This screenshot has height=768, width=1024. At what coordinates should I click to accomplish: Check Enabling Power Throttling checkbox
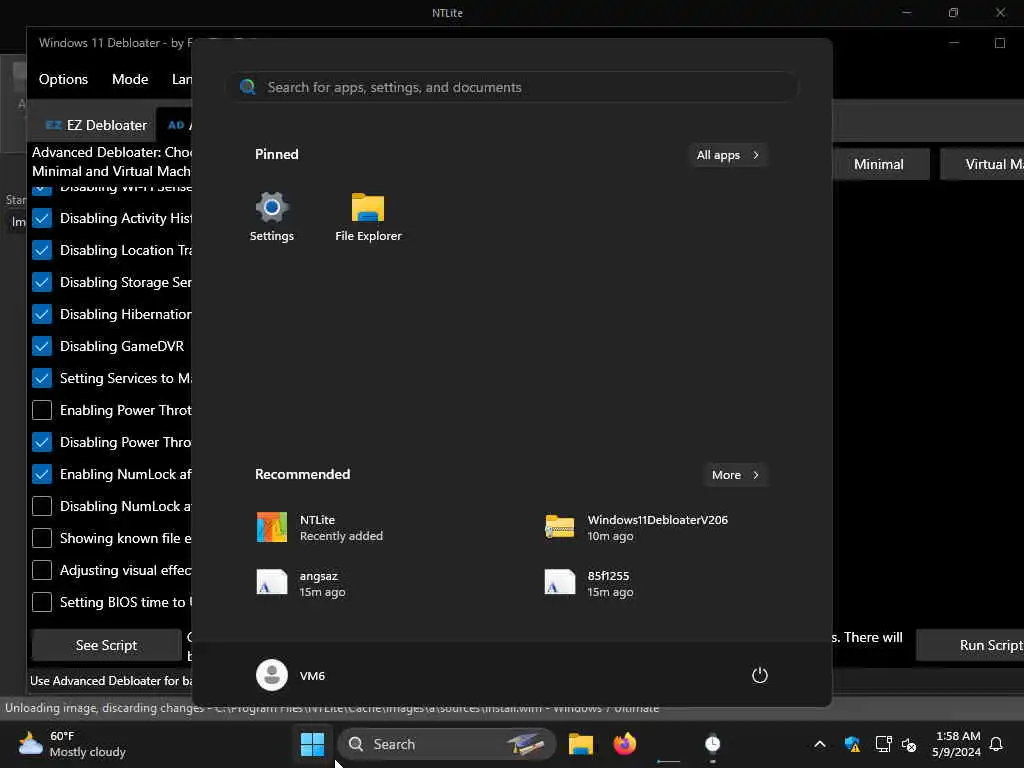point(42,410)
